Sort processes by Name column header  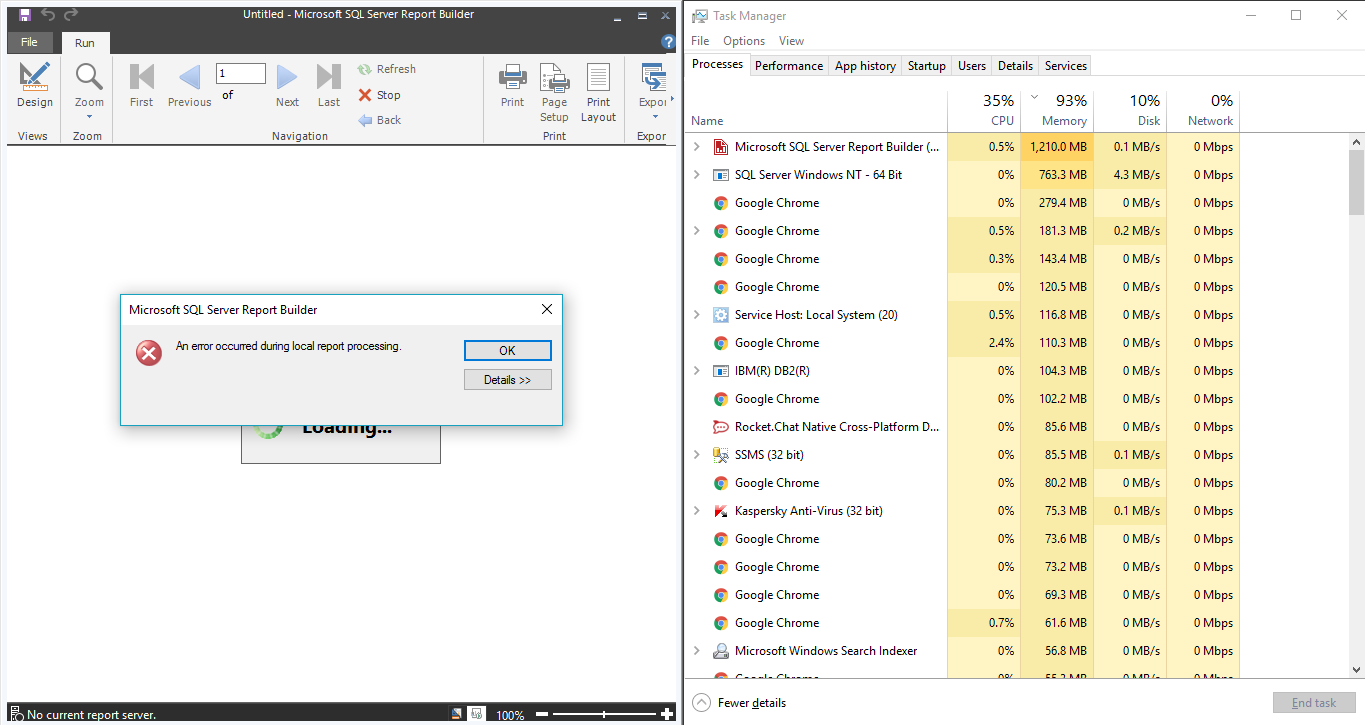click(817, 110)
